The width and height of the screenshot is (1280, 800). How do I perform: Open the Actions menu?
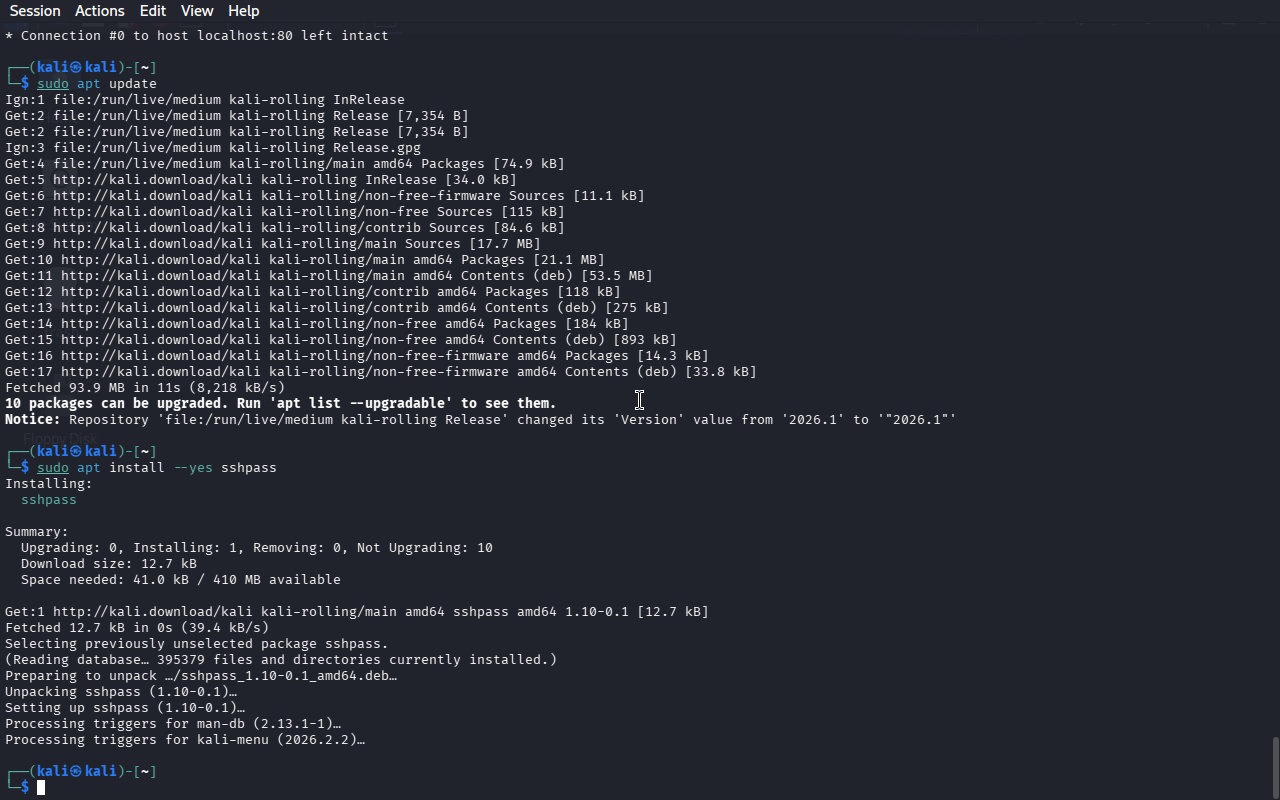(x=100, y=11)
